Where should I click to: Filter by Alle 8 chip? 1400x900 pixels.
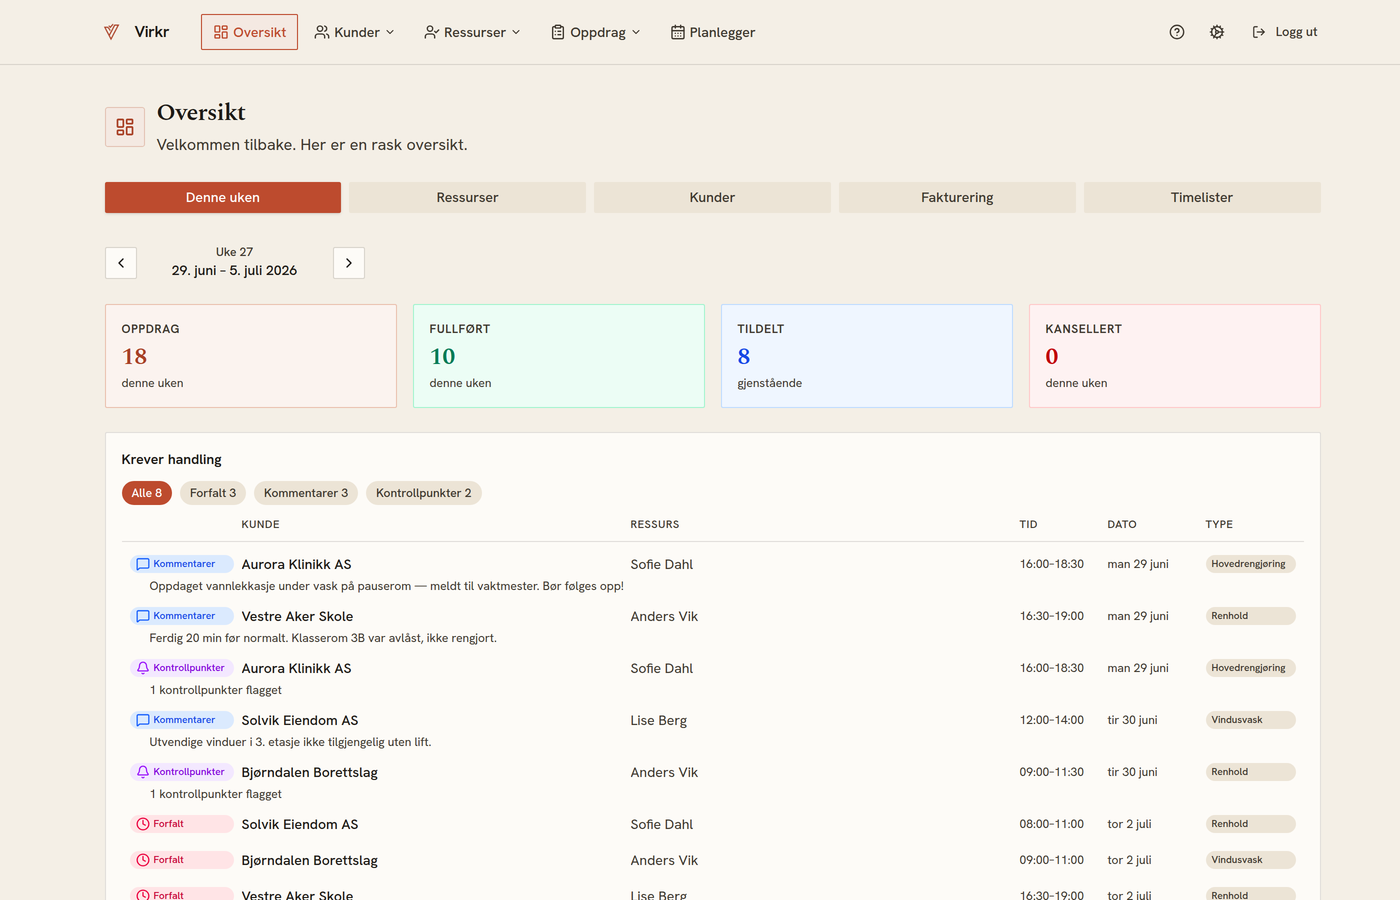tap(147, 493)
